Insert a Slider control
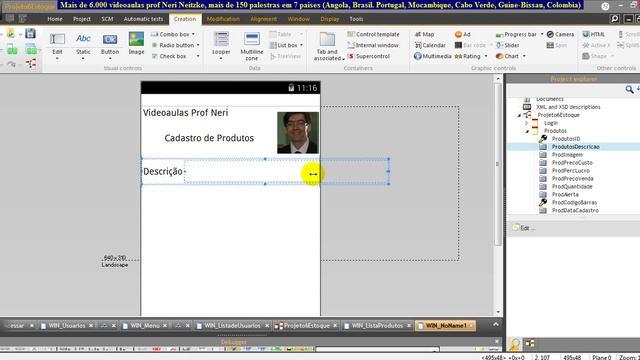 (508, 45)
